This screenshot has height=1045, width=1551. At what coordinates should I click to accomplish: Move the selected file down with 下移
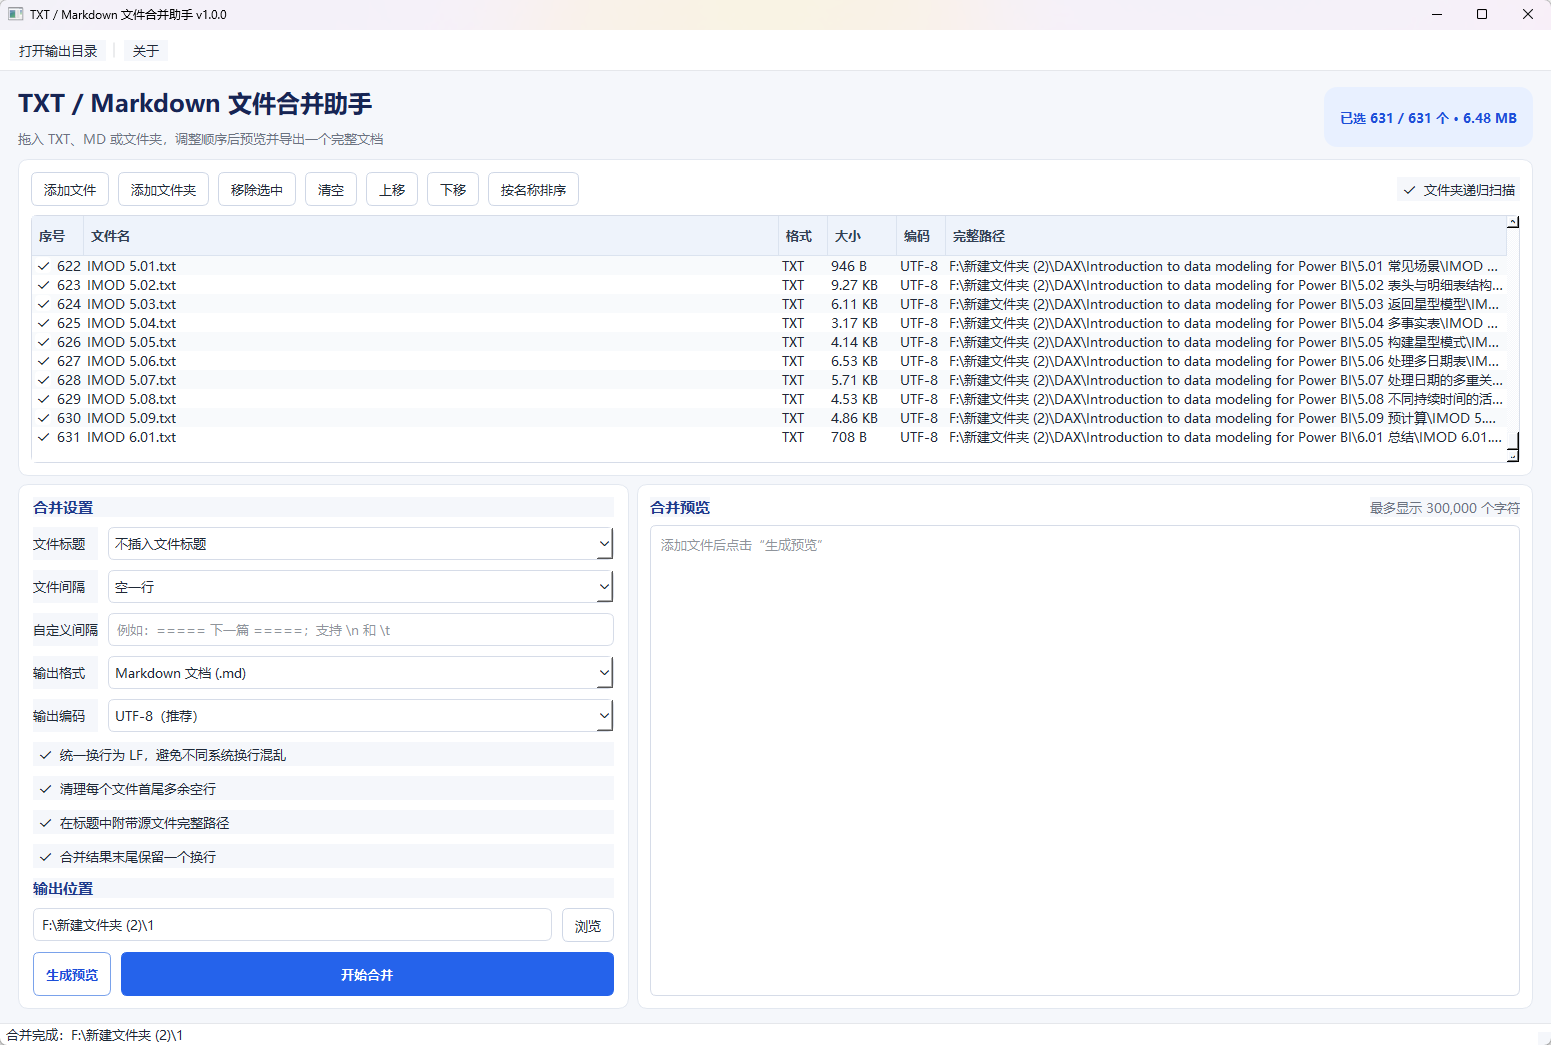pos(453,190)
